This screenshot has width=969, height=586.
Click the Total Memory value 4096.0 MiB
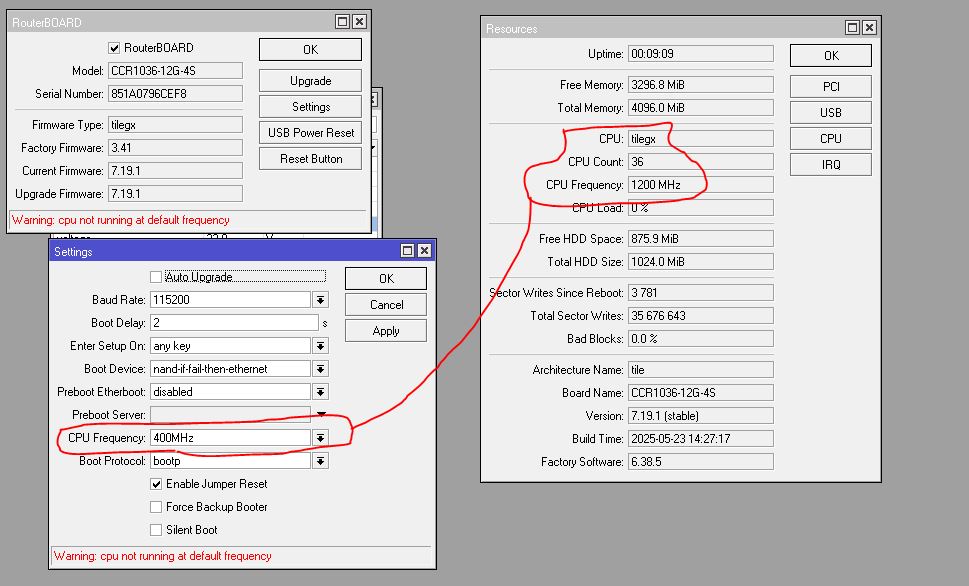[701, 108]
